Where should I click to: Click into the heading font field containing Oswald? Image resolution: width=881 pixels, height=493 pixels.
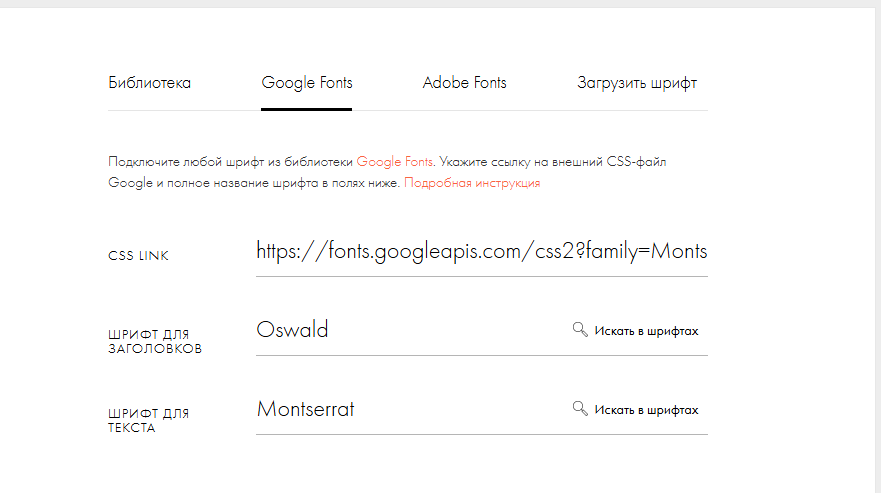pos(400,330)
